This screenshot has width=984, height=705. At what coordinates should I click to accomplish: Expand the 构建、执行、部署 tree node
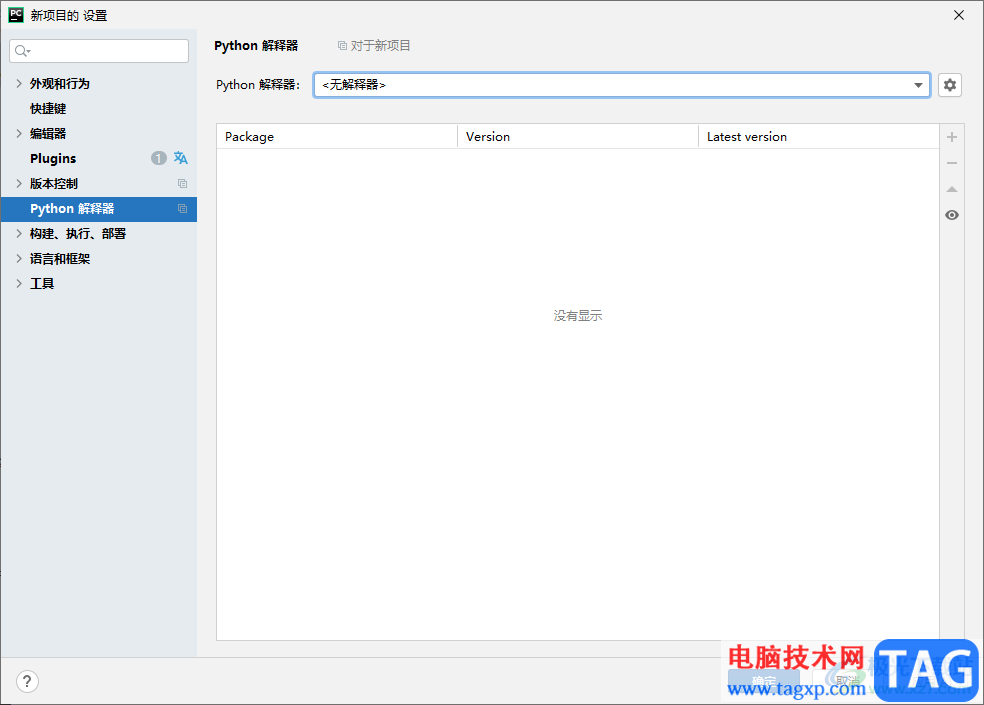click(19, 234)
